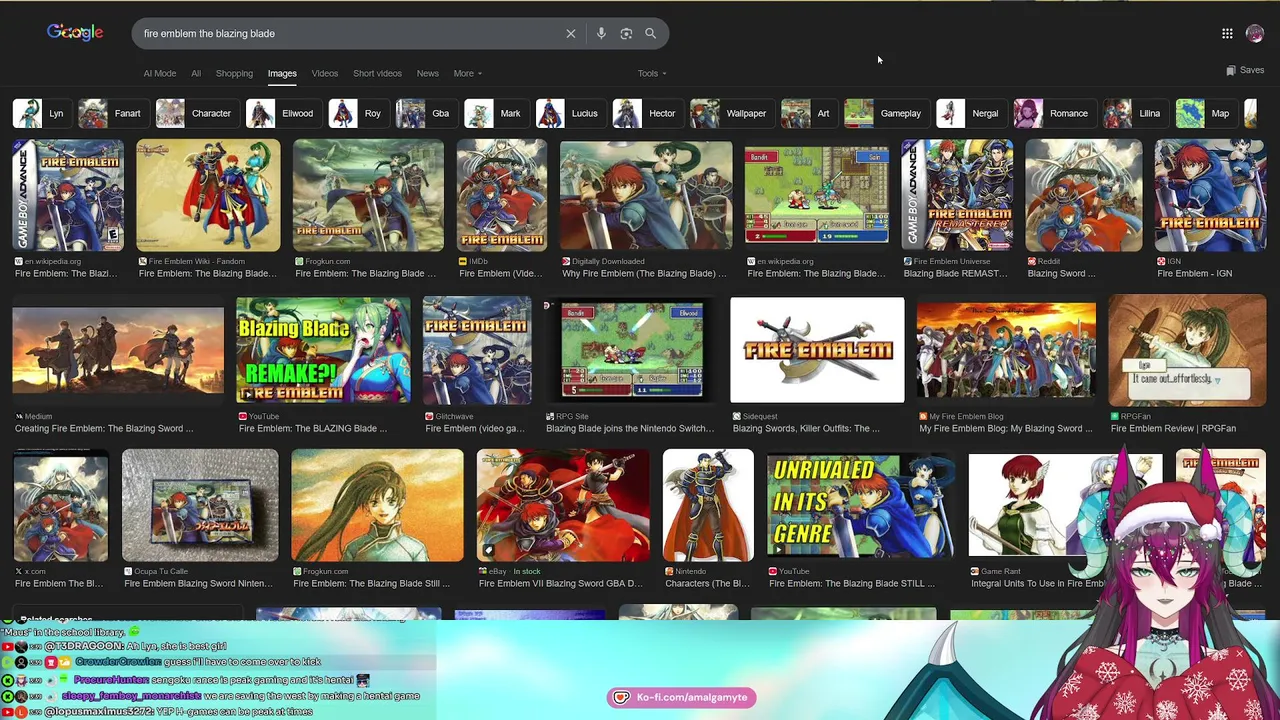Select the Eliwood filter chip
Image resolution: width=1280 pixels, height=720 pixels.
282,113
